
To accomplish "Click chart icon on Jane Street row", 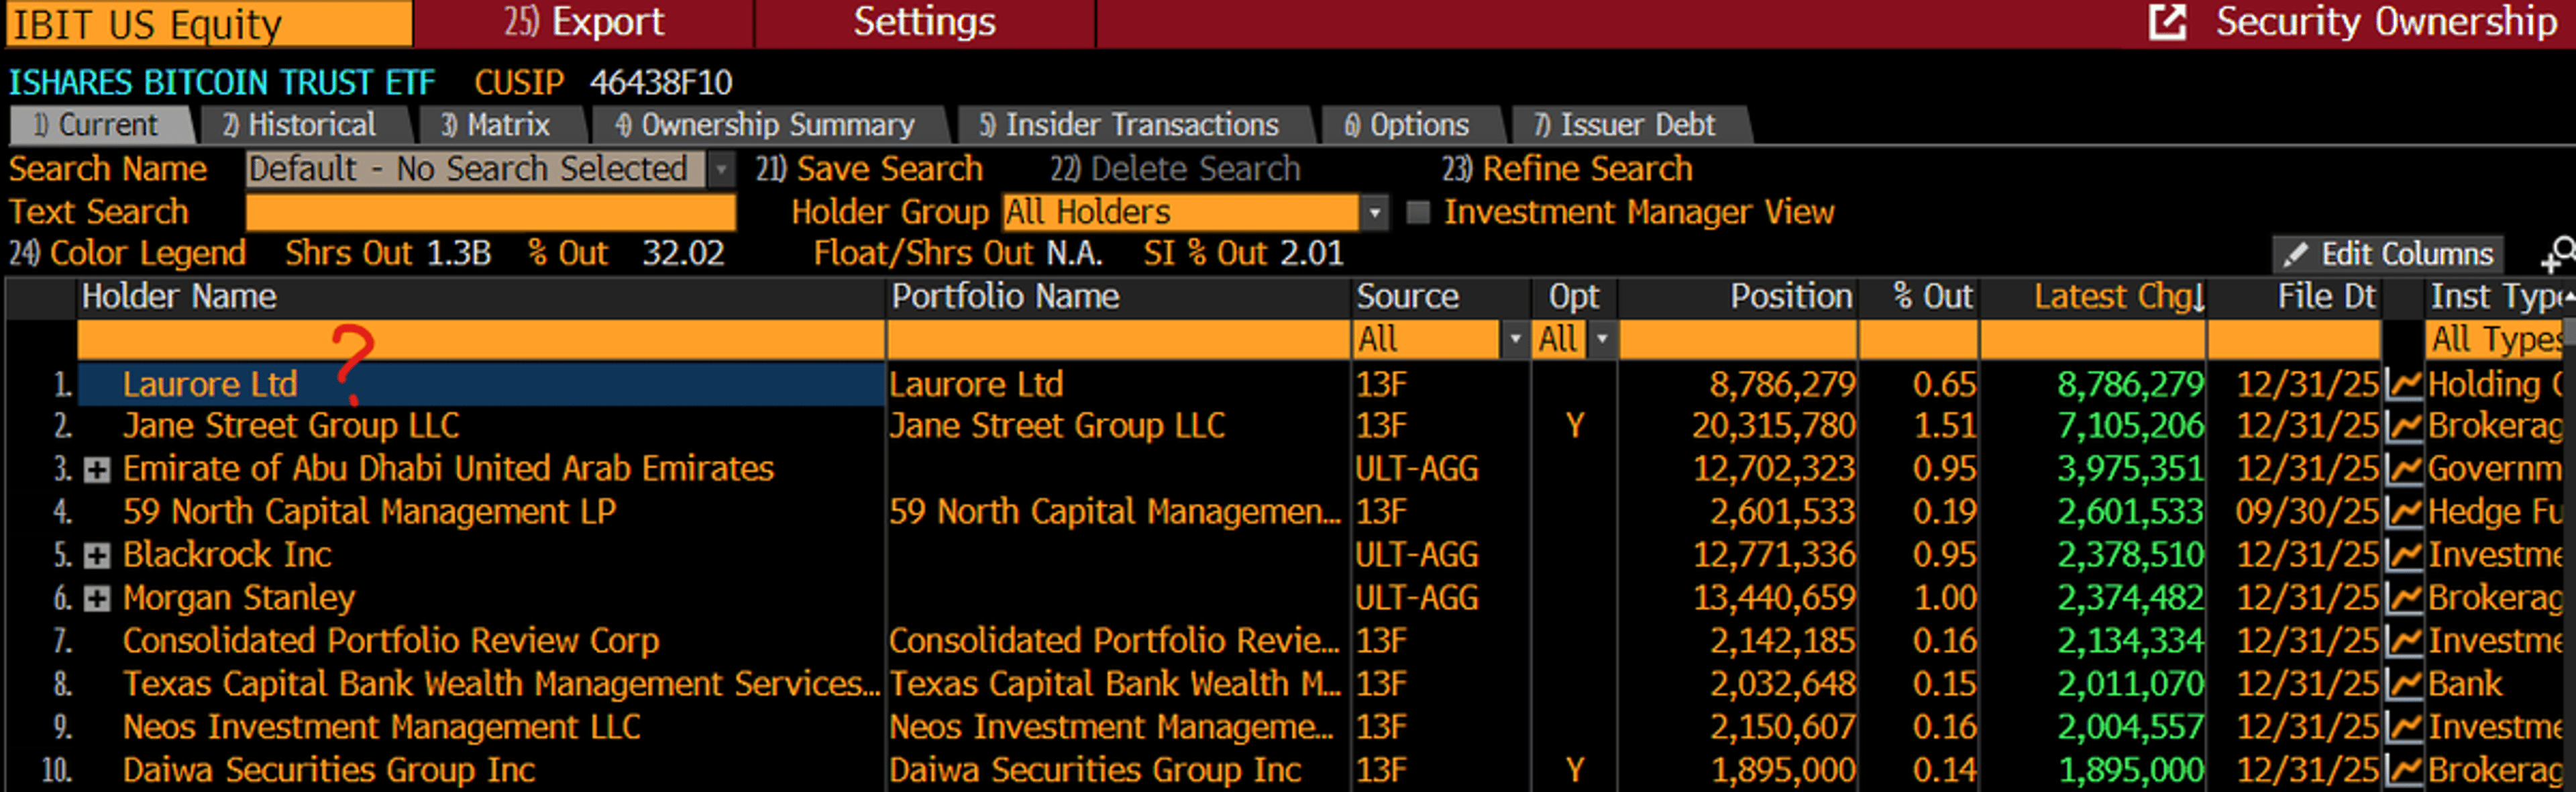I will [2404, 427].
